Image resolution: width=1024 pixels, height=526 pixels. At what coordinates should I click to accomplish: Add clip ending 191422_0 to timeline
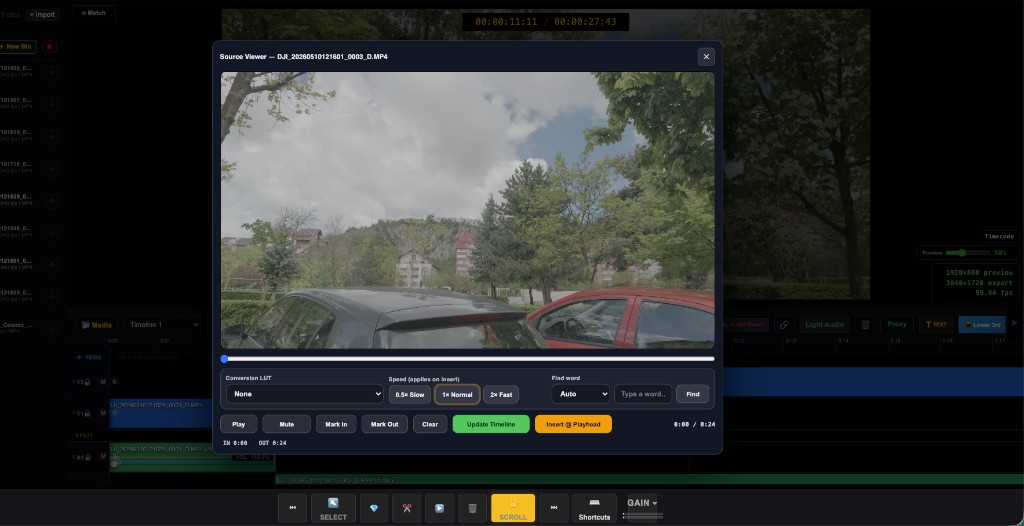pos(51,72)
